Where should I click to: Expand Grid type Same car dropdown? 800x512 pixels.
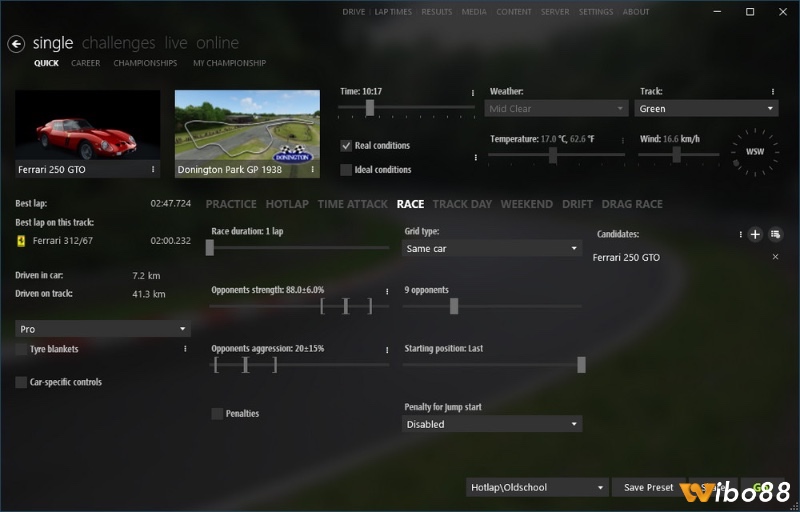pyautogui.click(x=492, y=248)
